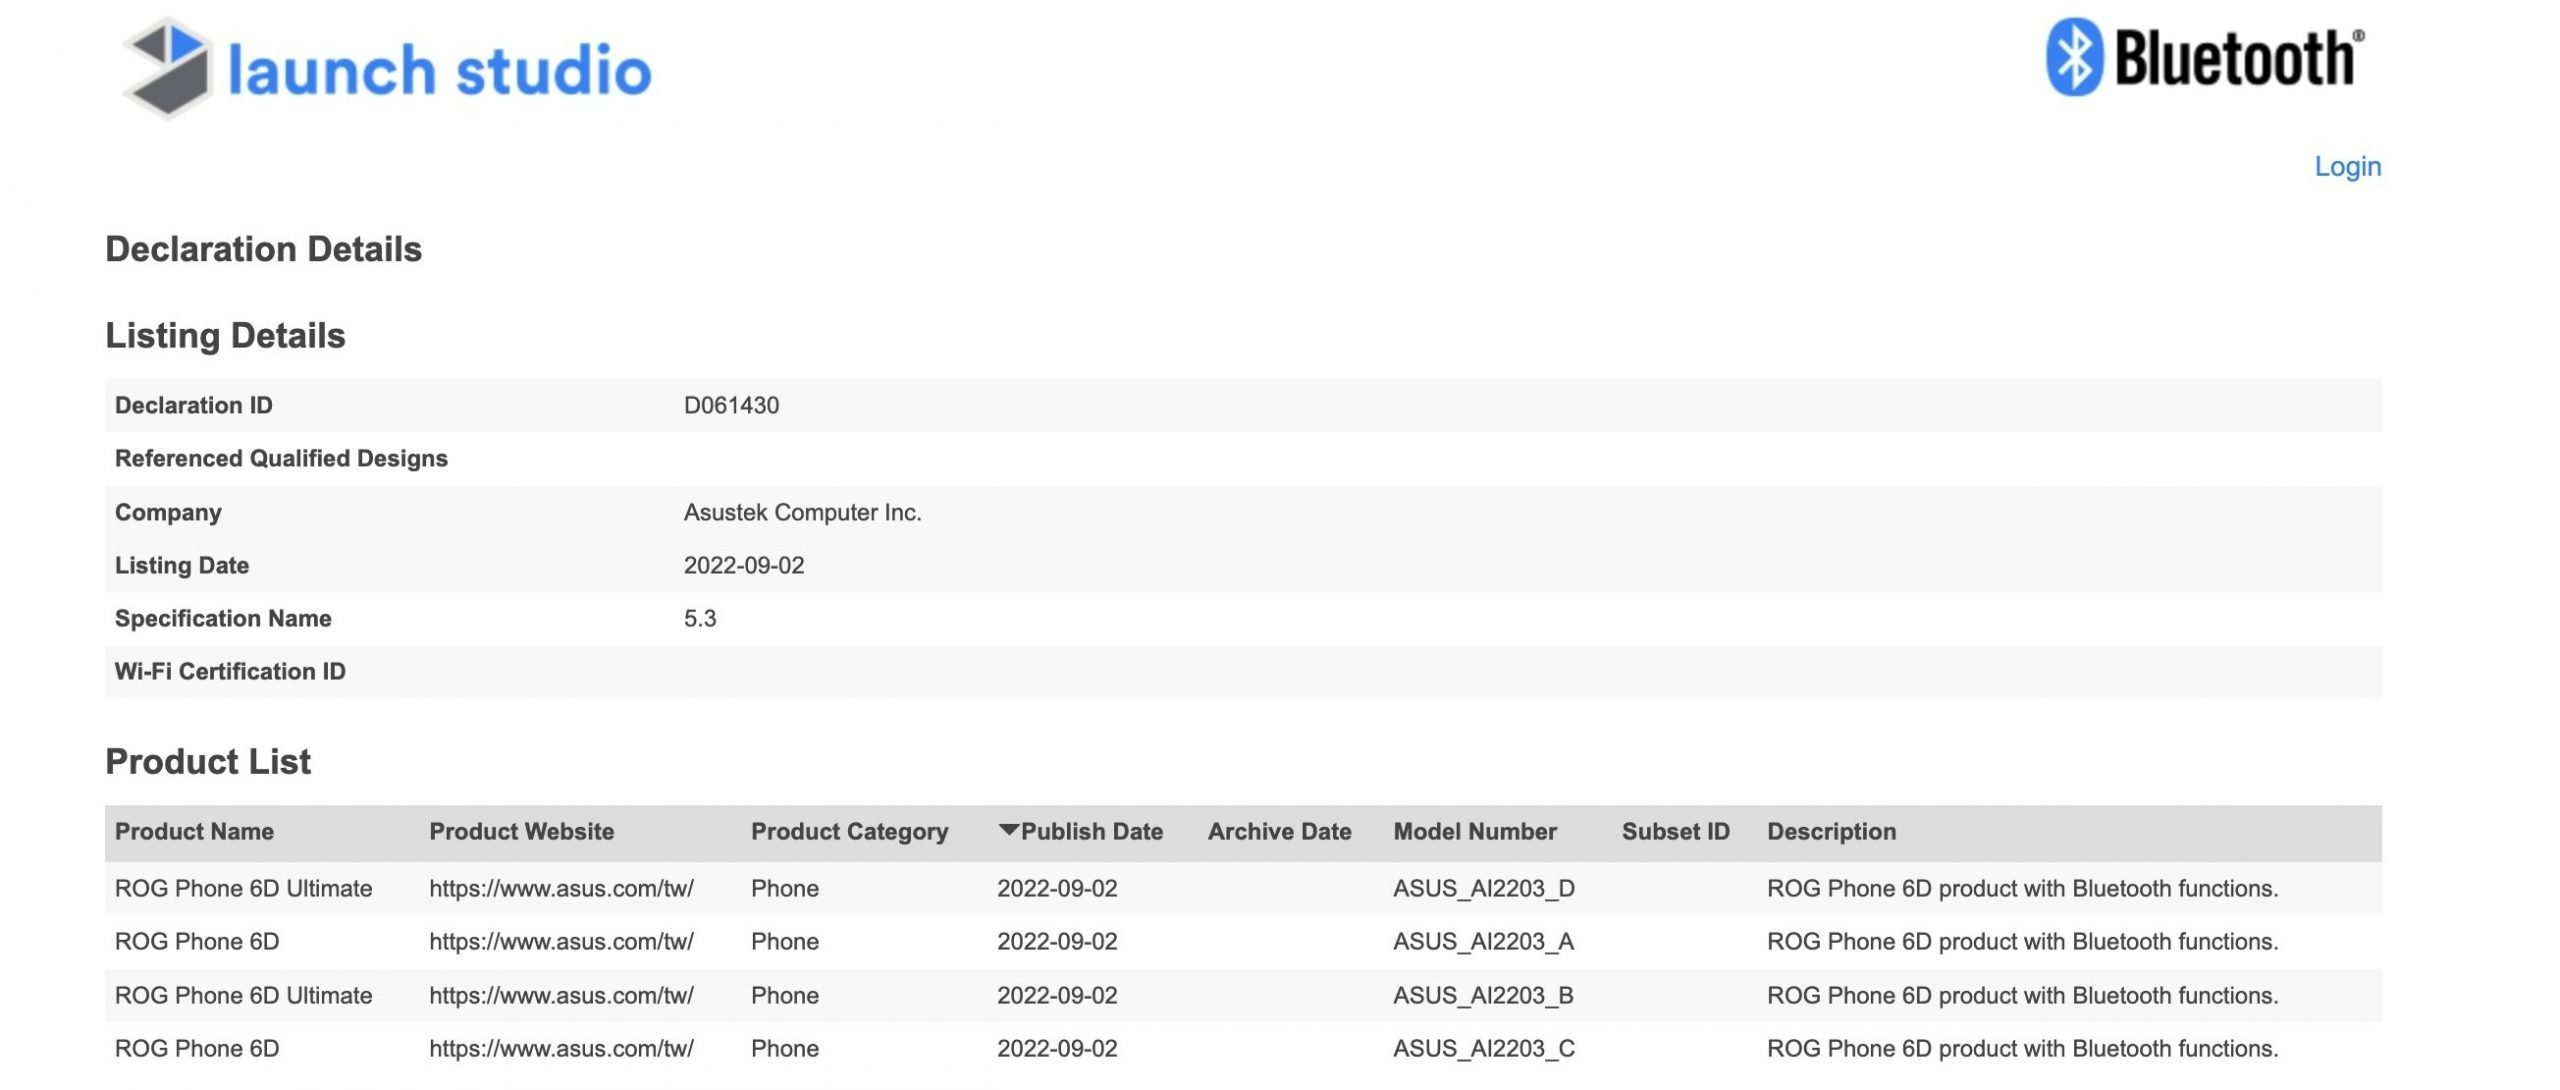
Task: Click Referenced Qualified Designs label
Action: [x=281, y=458]
